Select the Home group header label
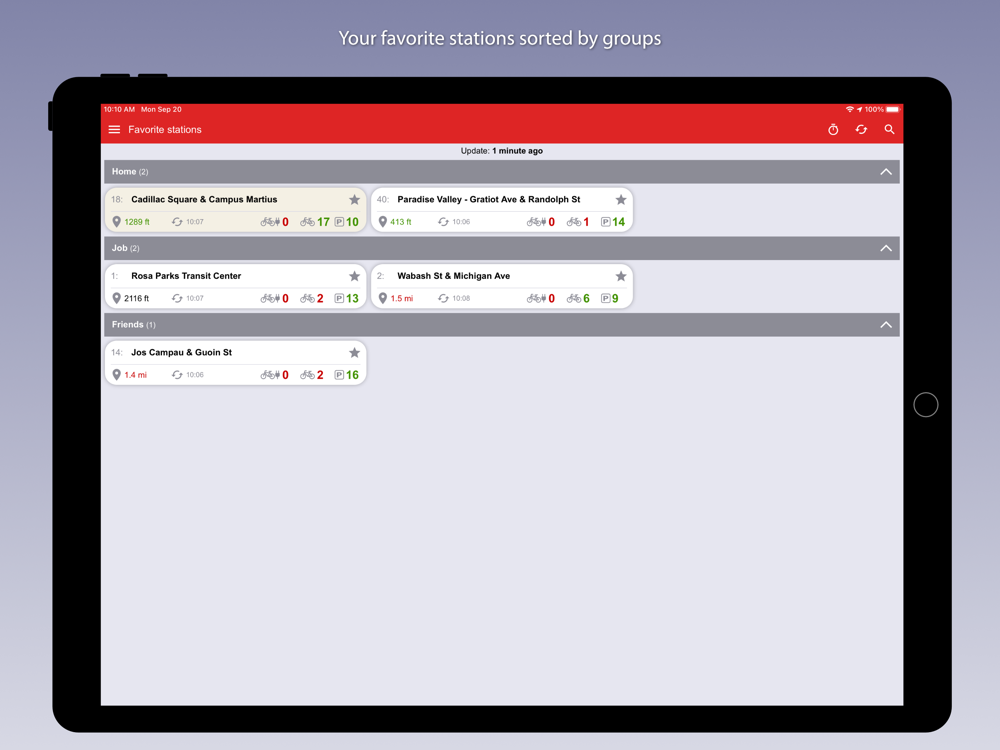1000x750 pixels. (x=130, y=172)
